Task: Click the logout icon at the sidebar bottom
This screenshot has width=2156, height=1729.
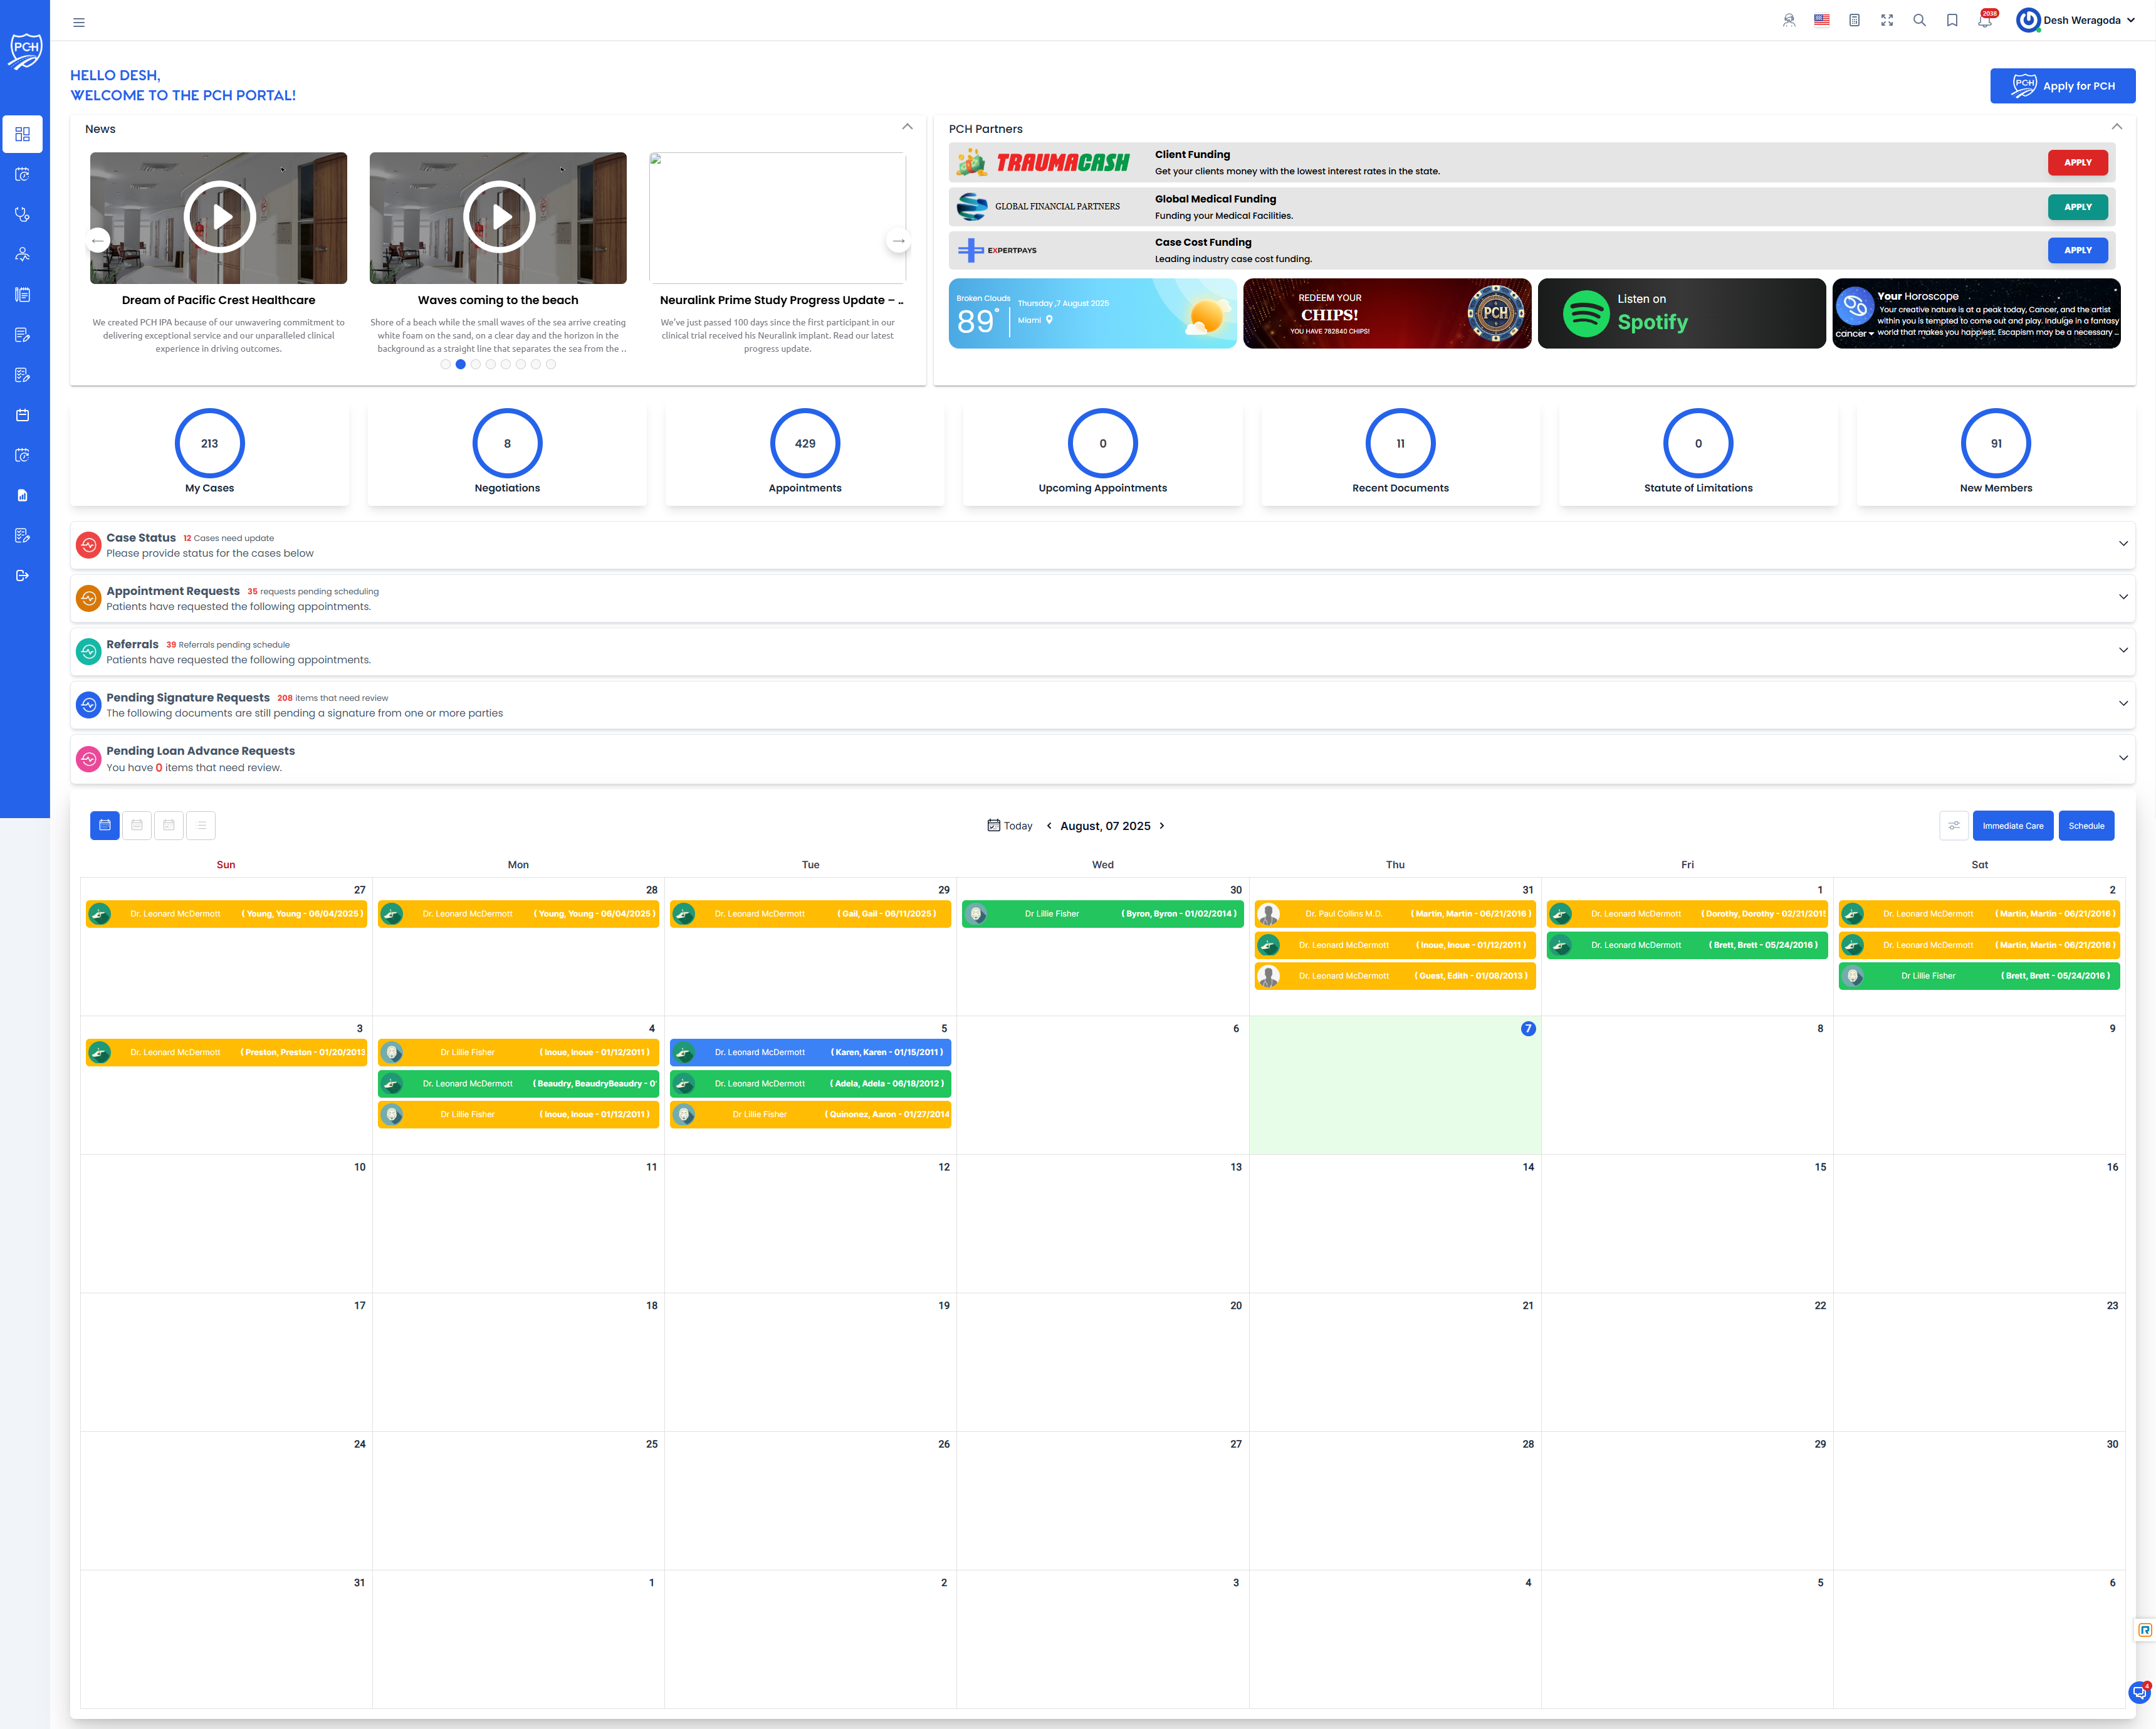Action: pyautogui.click(x=22, y=575)
